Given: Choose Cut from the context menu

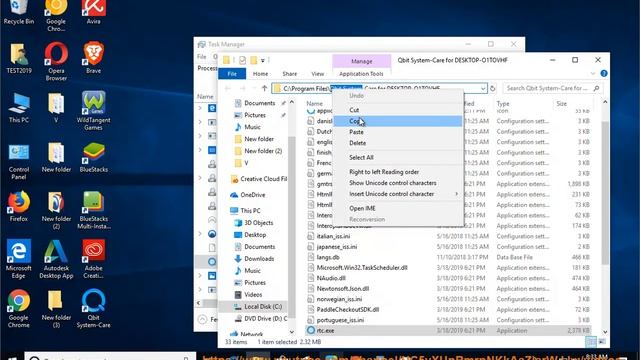Looking at the screenshot, I should coord(398,110).
